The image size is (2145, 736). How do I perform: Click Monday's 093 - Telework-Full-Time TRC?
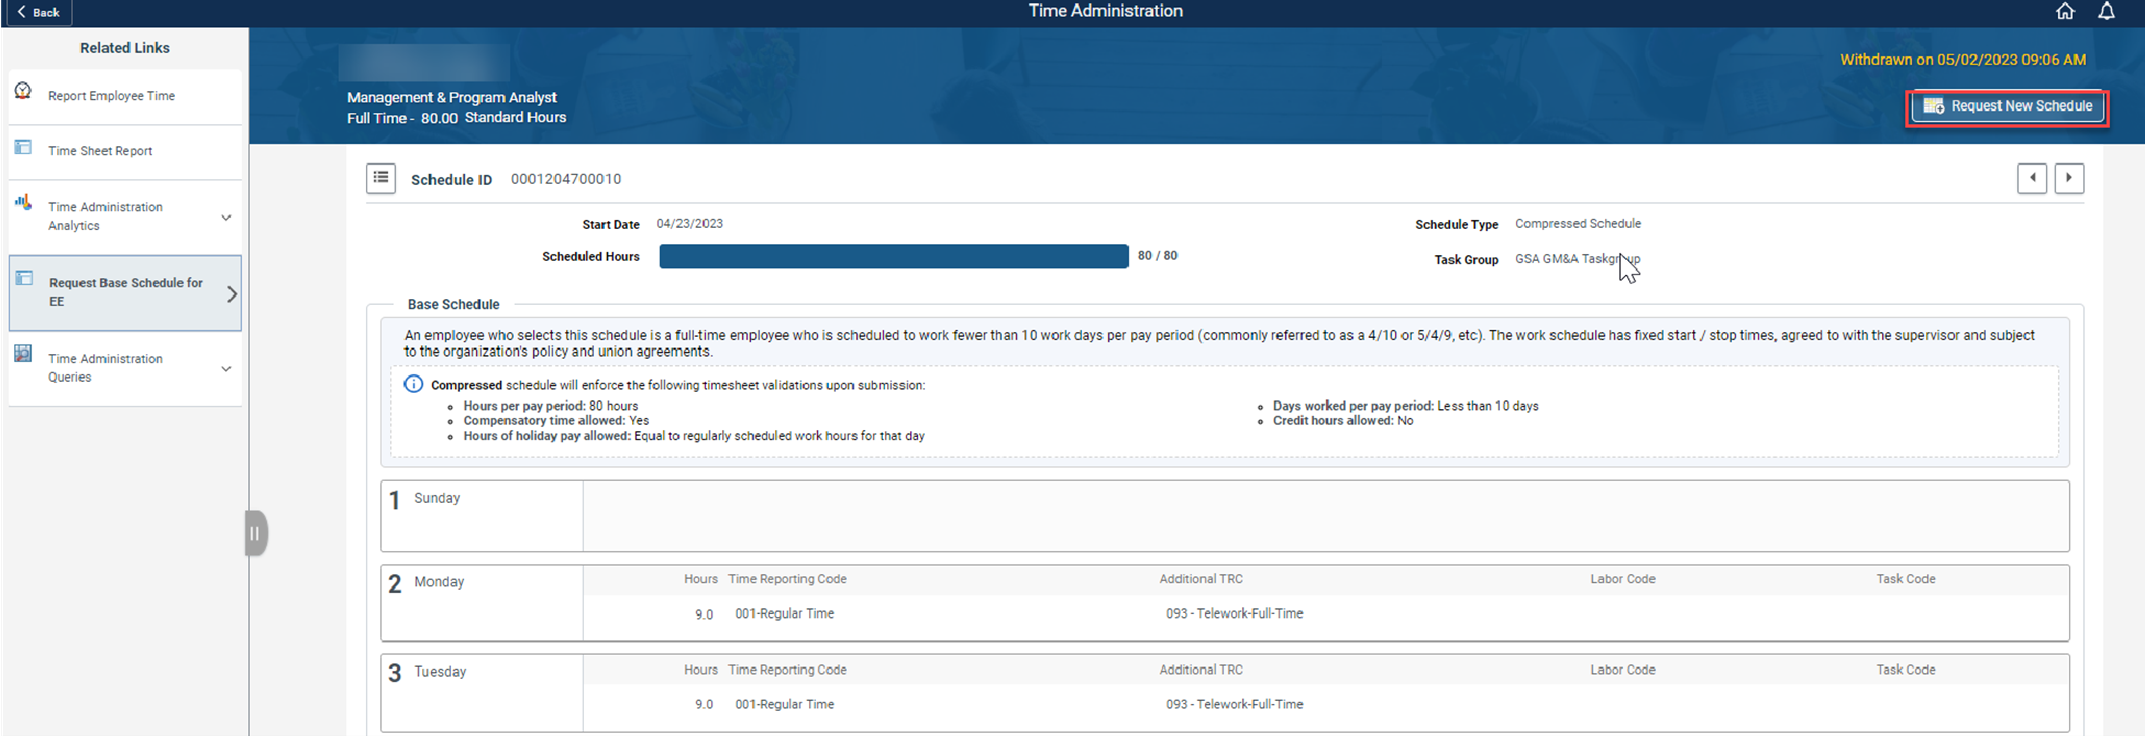[1234, 614]
